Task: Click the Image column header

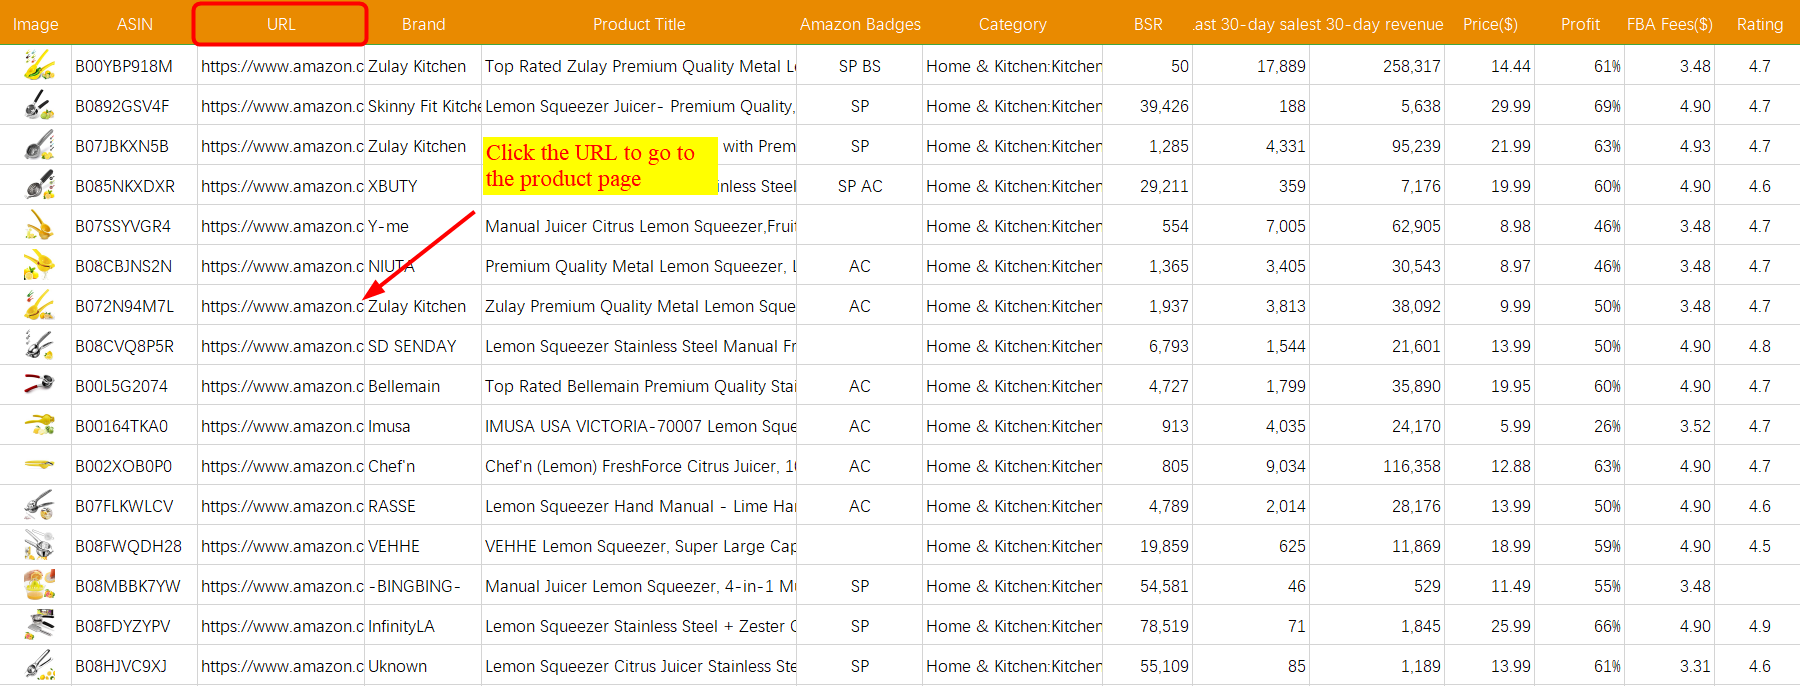Action: click(x=36, y=24)
